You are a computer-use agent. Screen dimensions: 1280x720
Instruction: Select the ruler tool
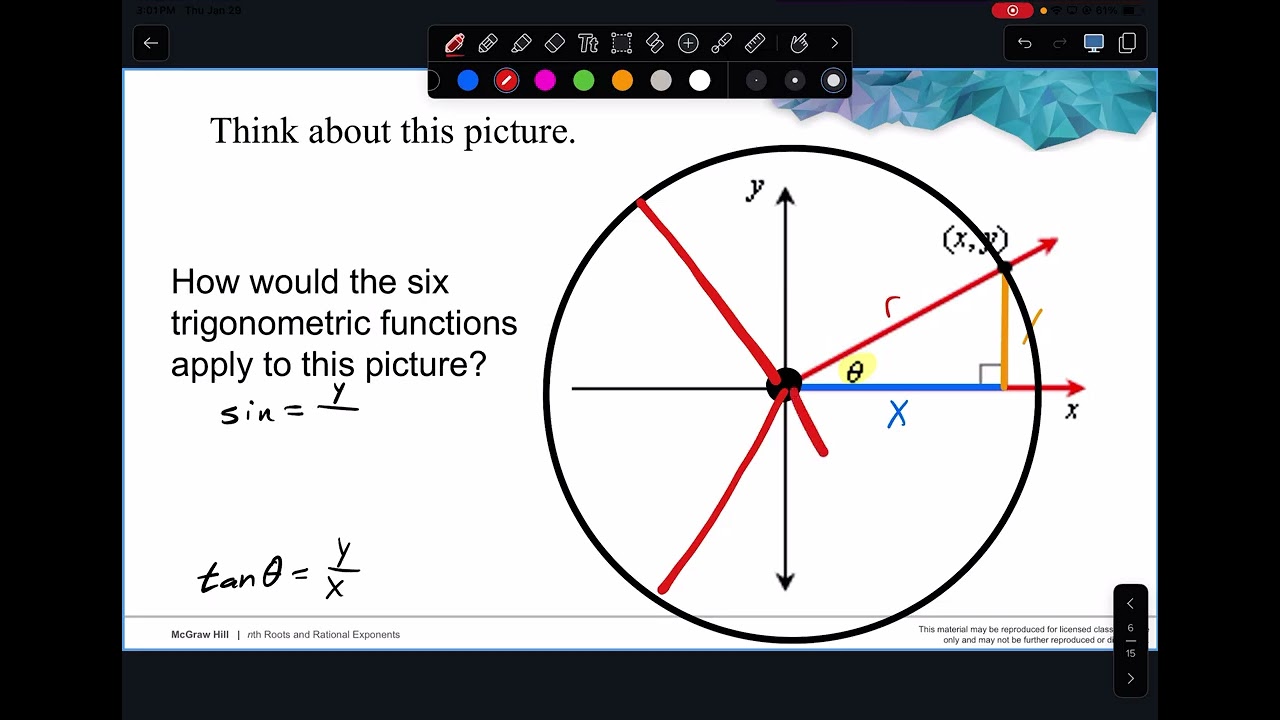point(755,43)
